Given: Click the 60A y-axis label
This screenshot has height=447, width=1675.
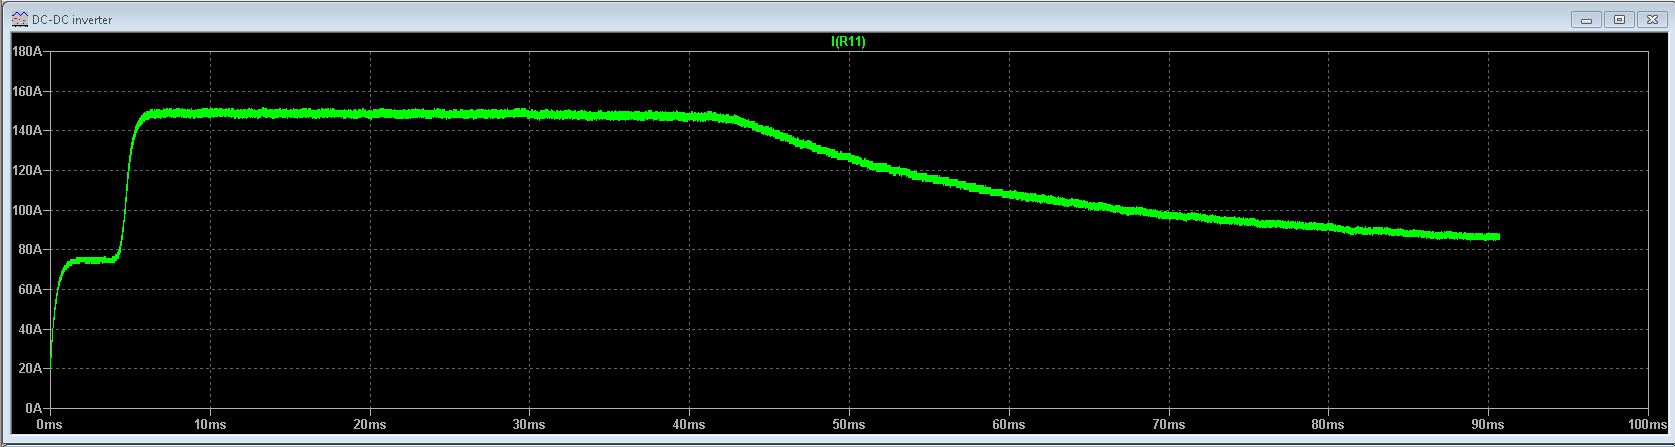Looking at the screenshot, I should [30, 290].
